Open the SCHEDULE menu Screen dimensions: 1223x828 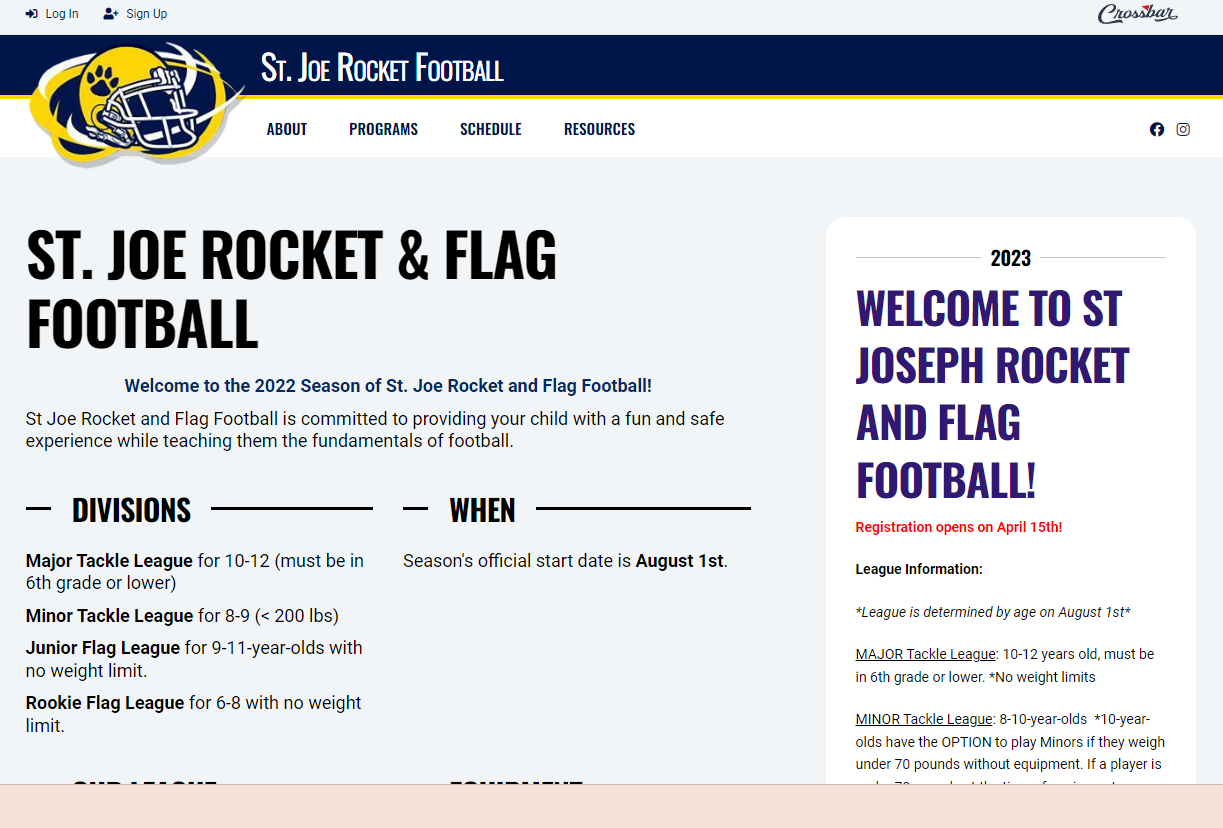(491, 129)
